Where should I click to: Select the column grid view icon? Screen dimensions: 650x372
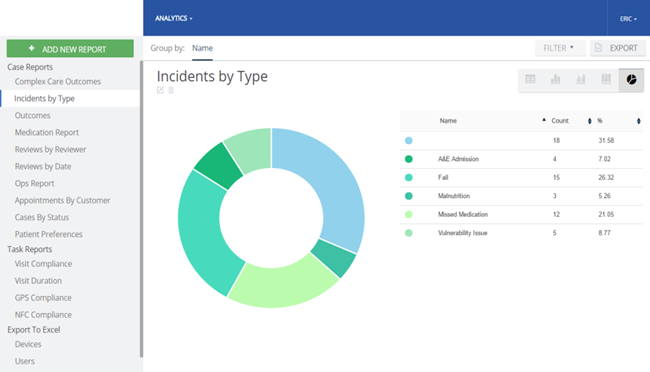(x=606, y=79)
